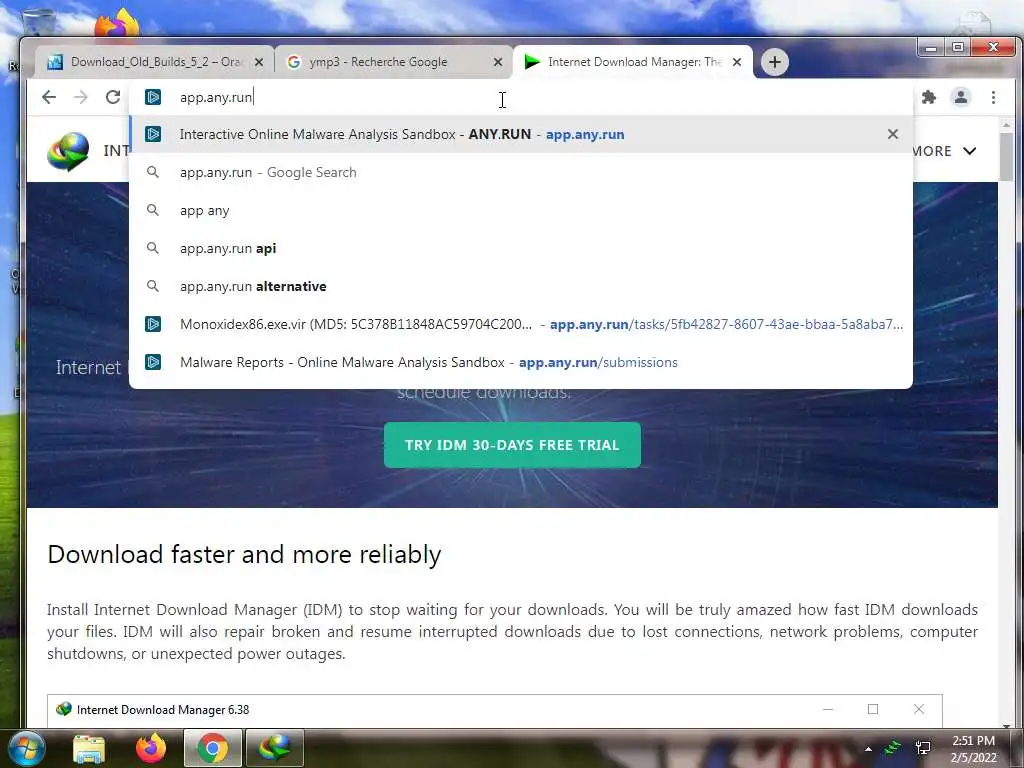Go back using the browser back arrow
This screenshot has height=768, width=1024.
[x=49, y=97]
